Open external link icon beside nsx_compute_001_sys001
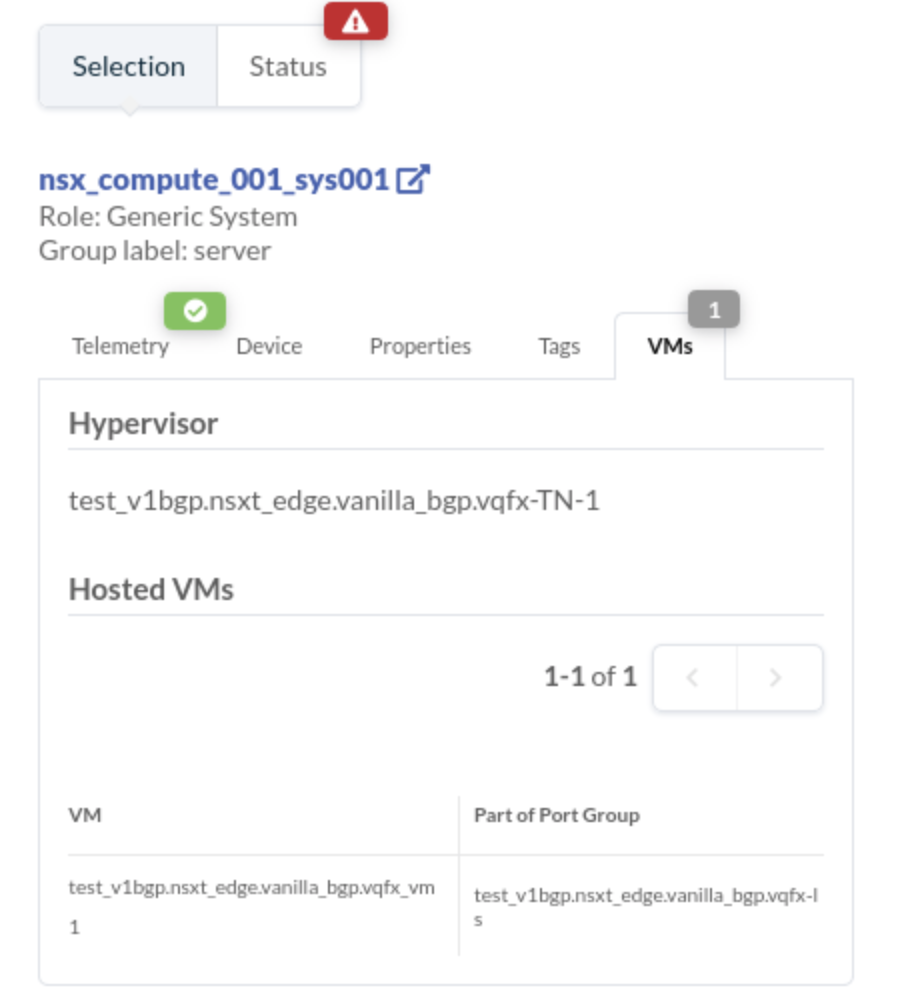The height and width of the screenshot is (1004, 922). click(413, 180)
